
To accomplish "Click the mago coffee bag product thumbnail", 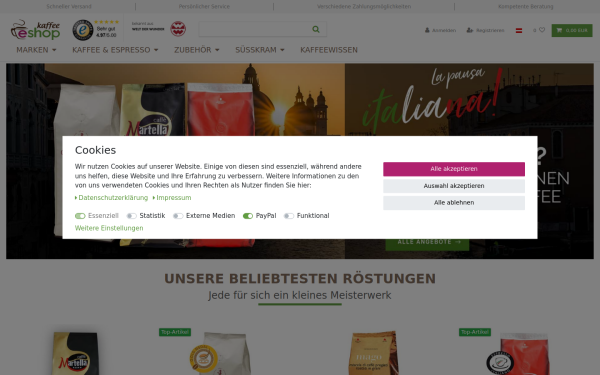I will tap(373, 353).
